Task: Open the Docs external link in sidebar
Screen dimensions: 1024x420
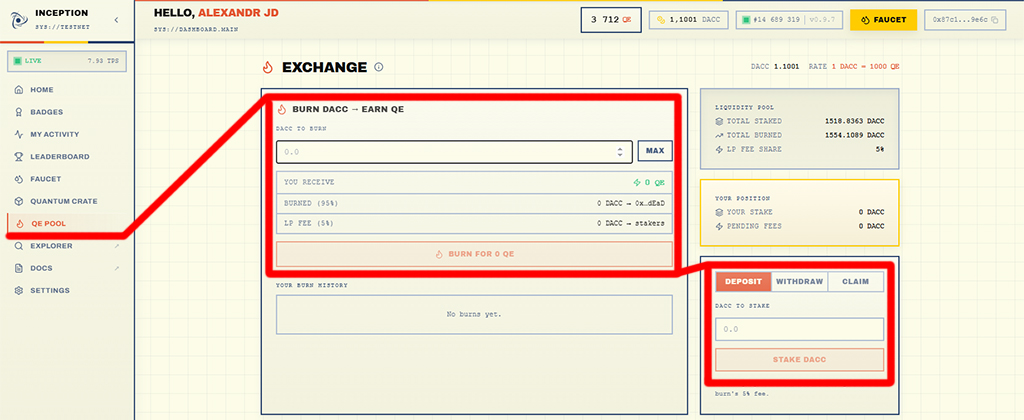Action: (116, 268)
